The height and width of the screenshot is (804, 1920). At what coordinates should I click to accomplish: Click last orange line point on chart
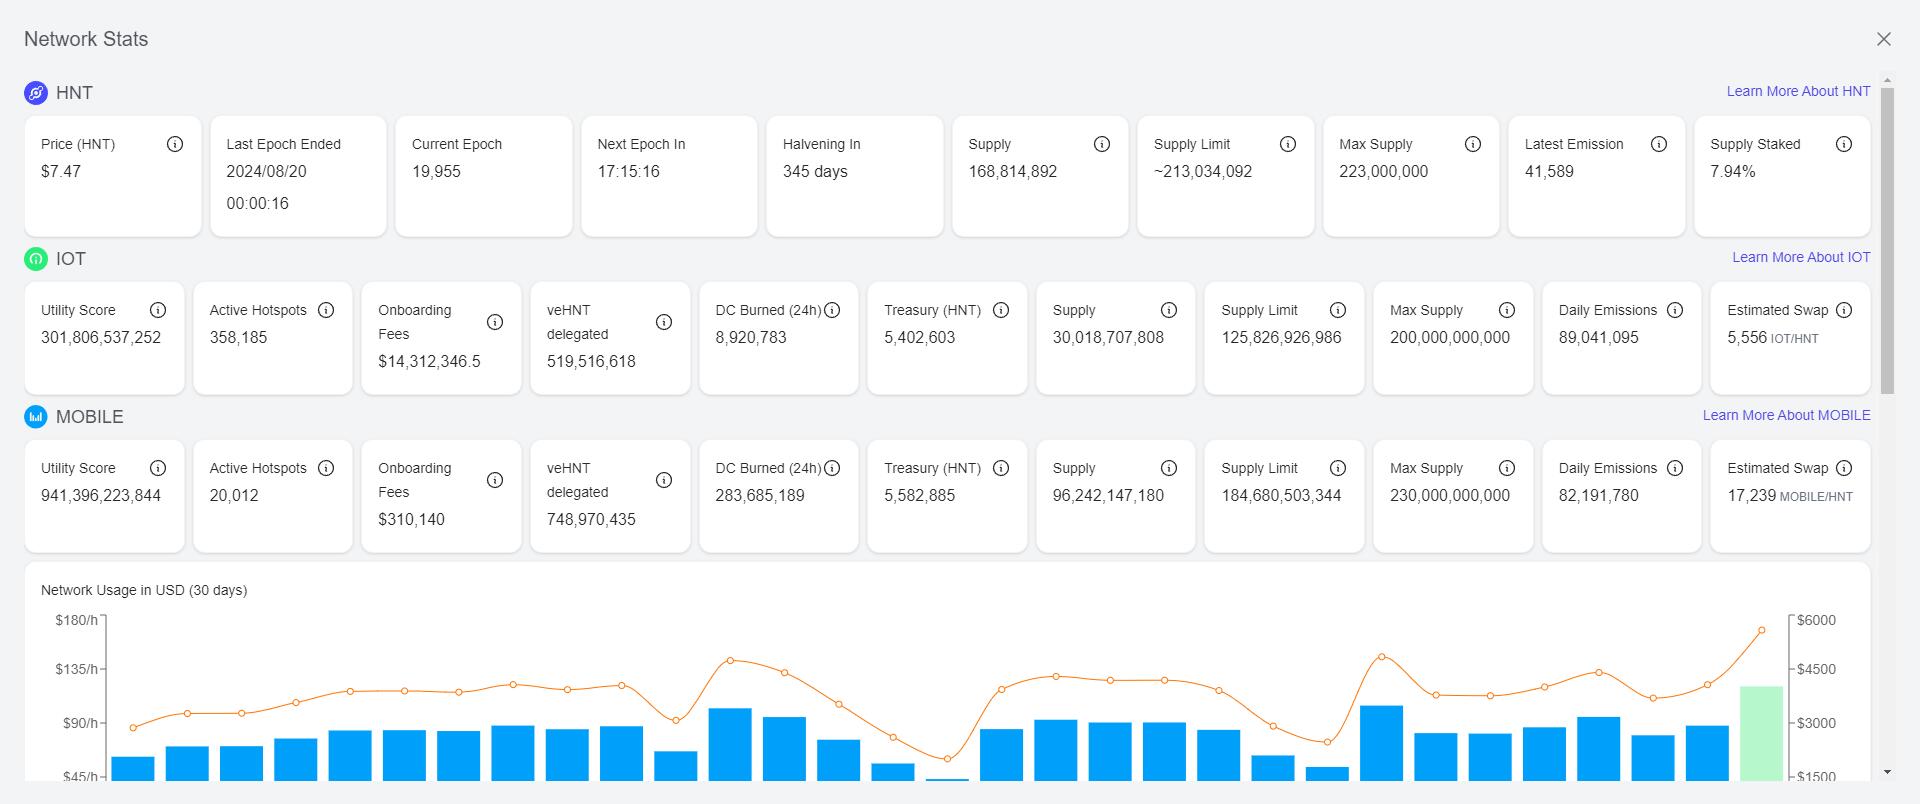point(1762,630)
